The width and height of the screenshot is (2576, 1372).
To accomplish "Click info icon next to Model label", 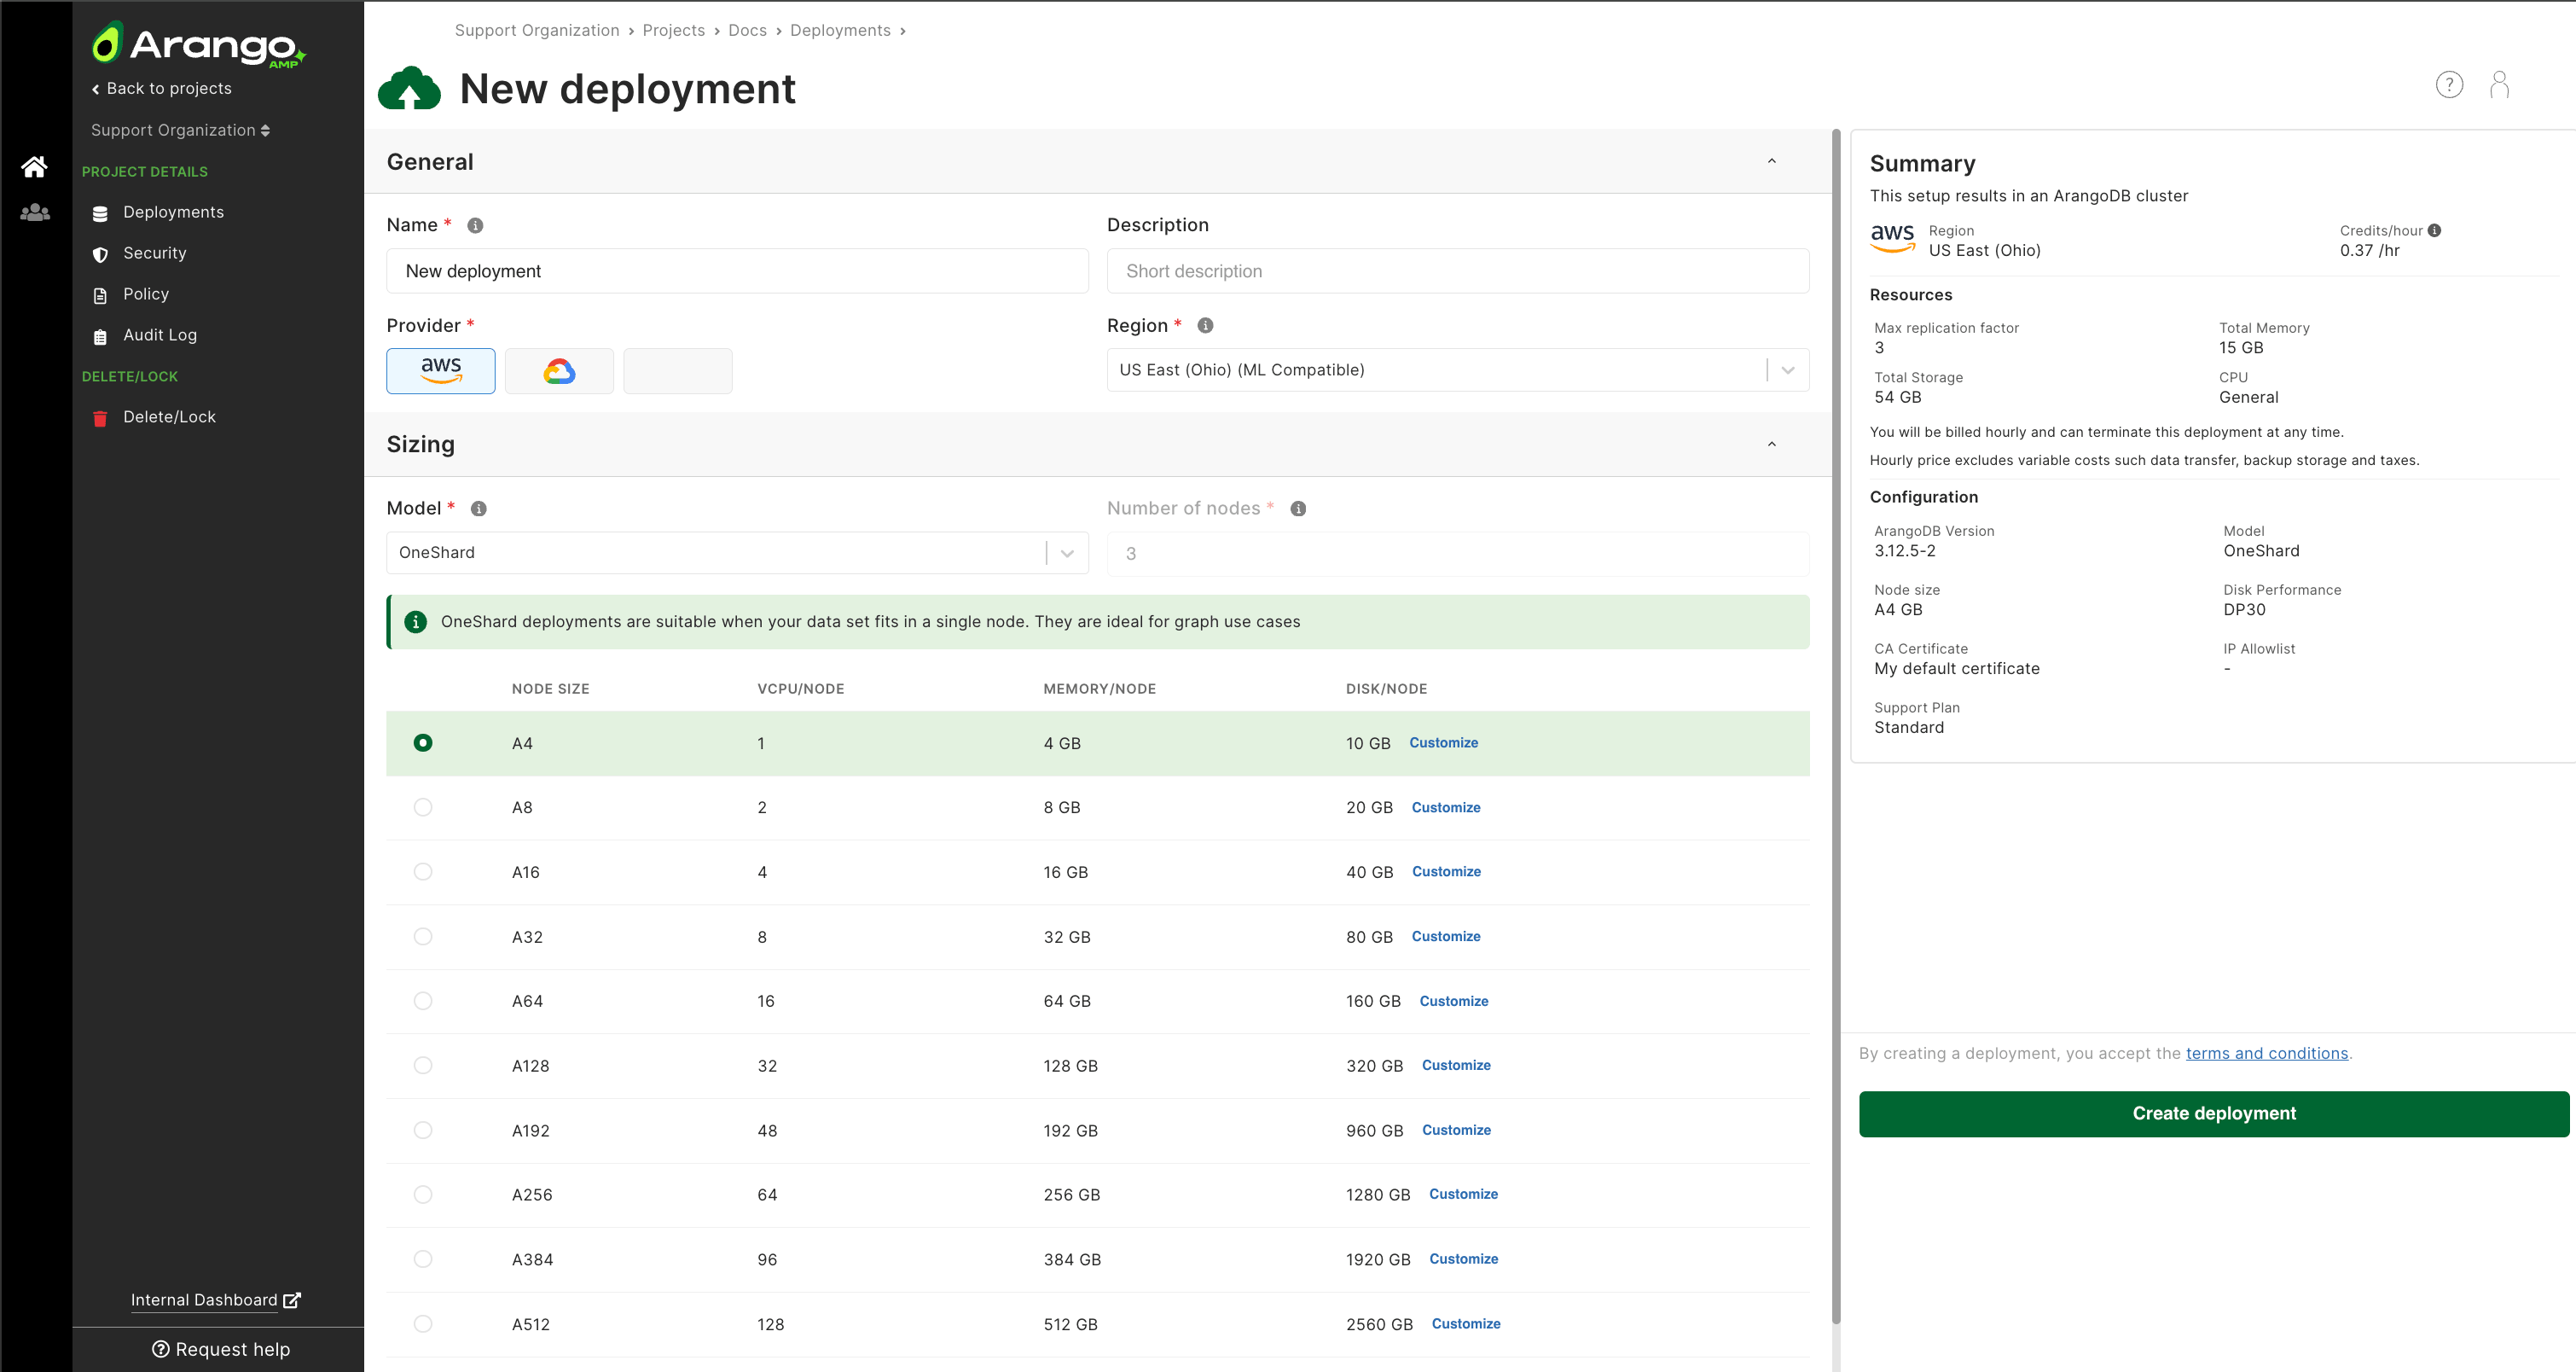I will 479,509.
